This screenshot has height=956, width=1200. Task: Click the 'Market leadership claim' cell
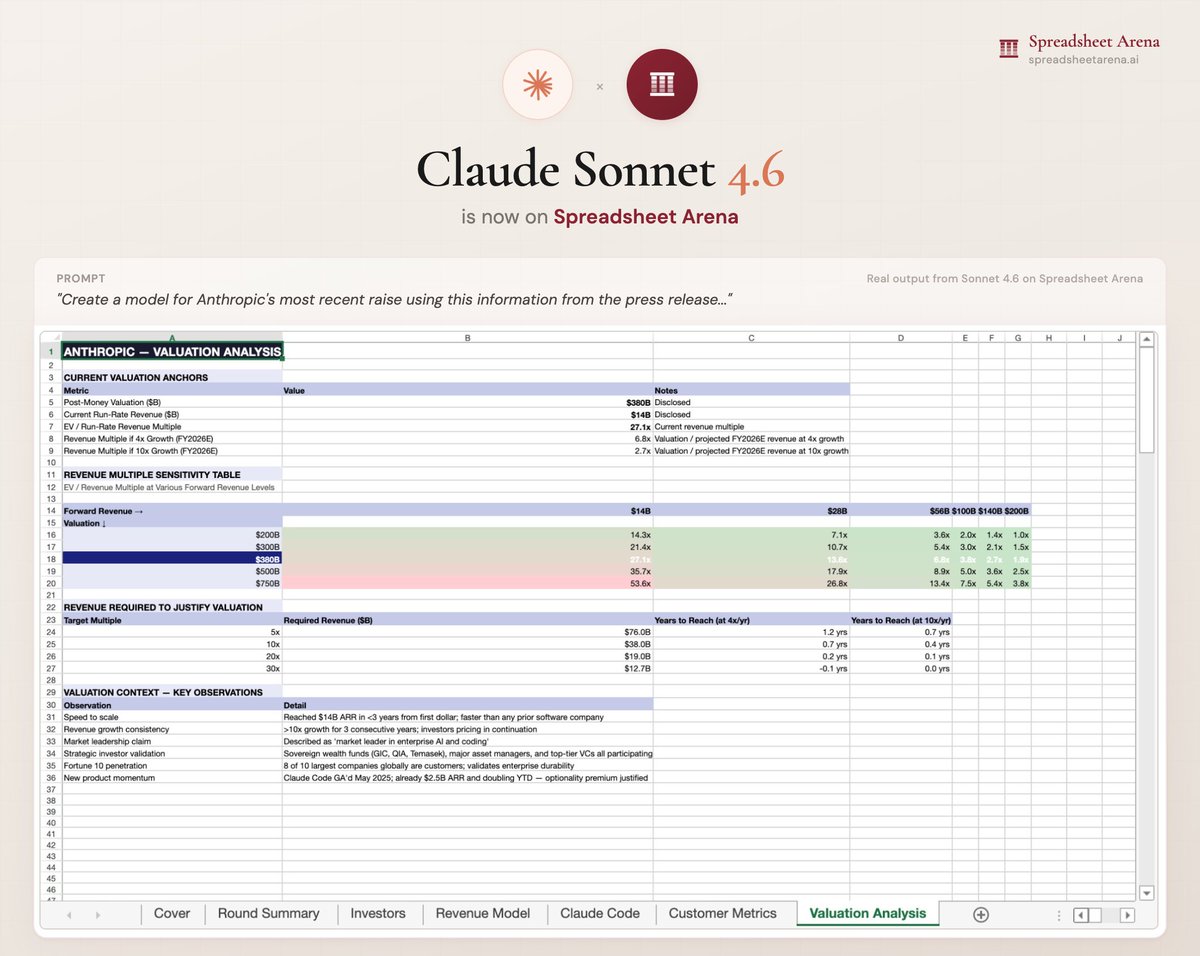click(x=172, y=741)
